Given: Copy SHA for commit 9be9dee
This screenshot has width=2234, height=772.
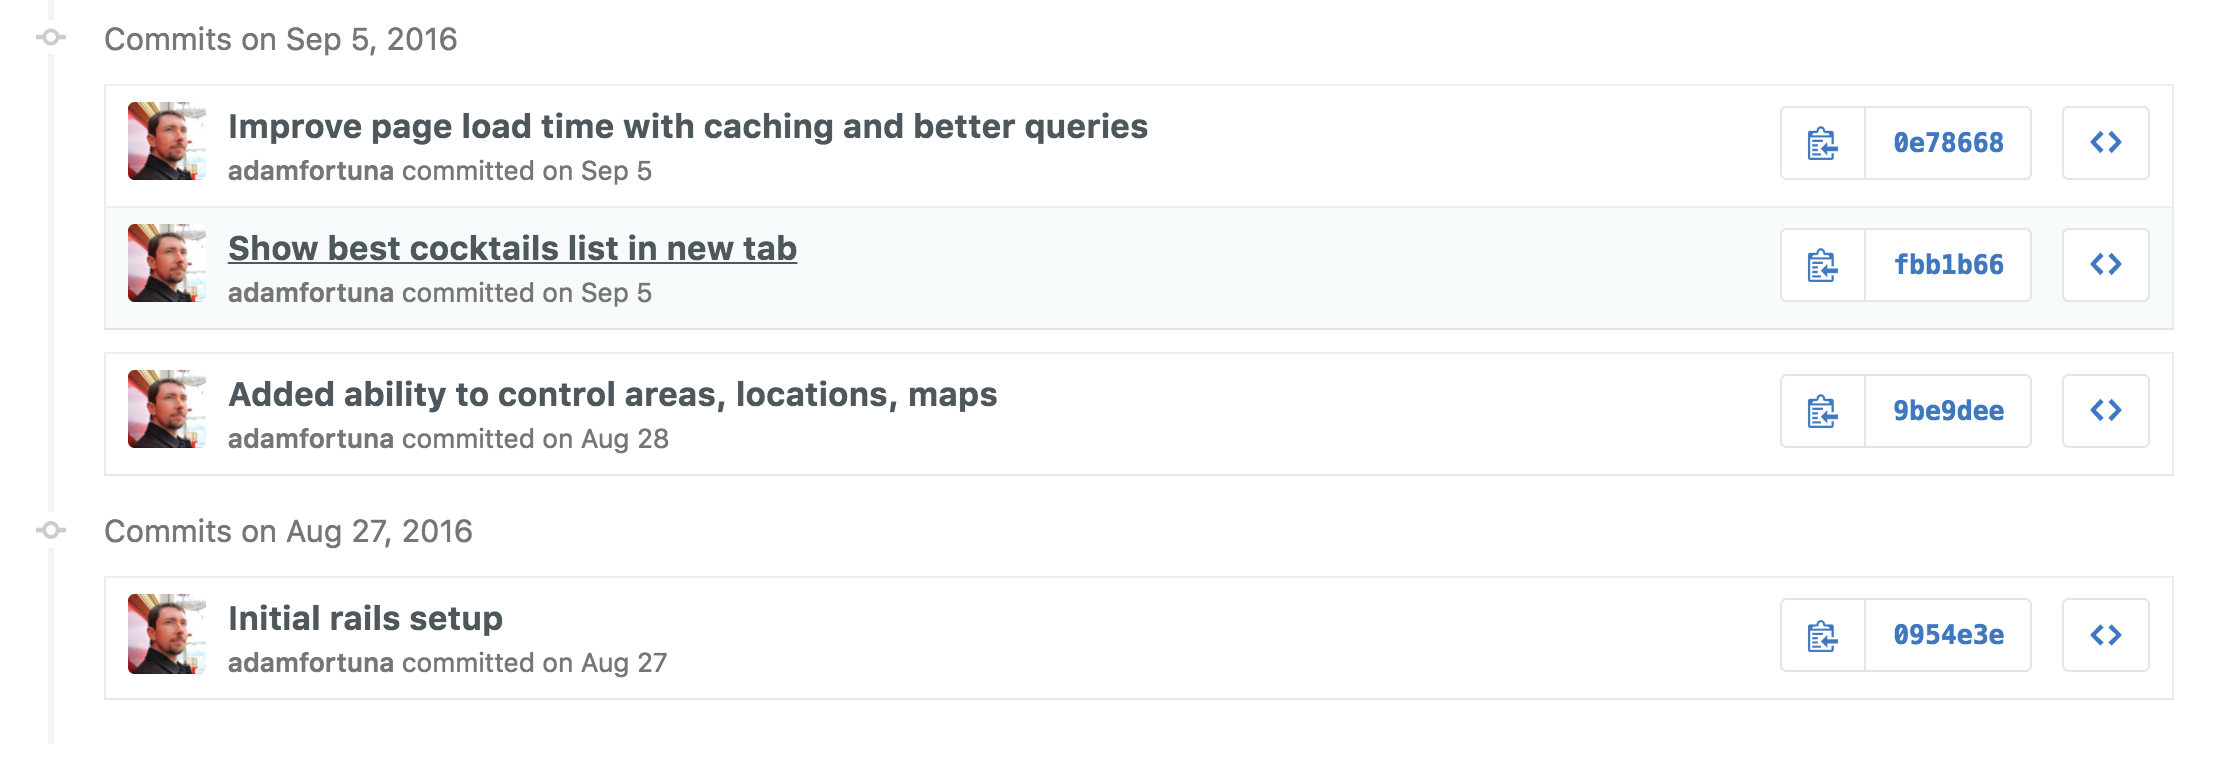Looking at the screenshot, I should point(1822,411).
